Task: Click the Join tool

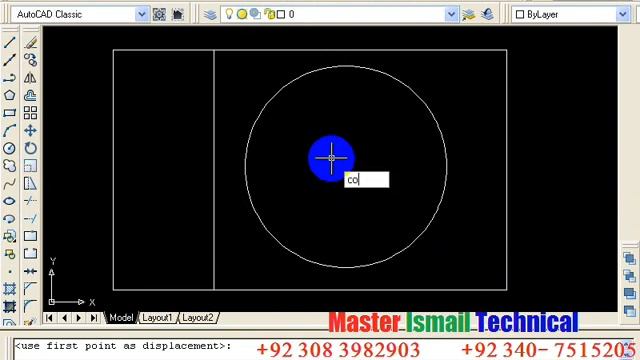Action: coord(31,271)
